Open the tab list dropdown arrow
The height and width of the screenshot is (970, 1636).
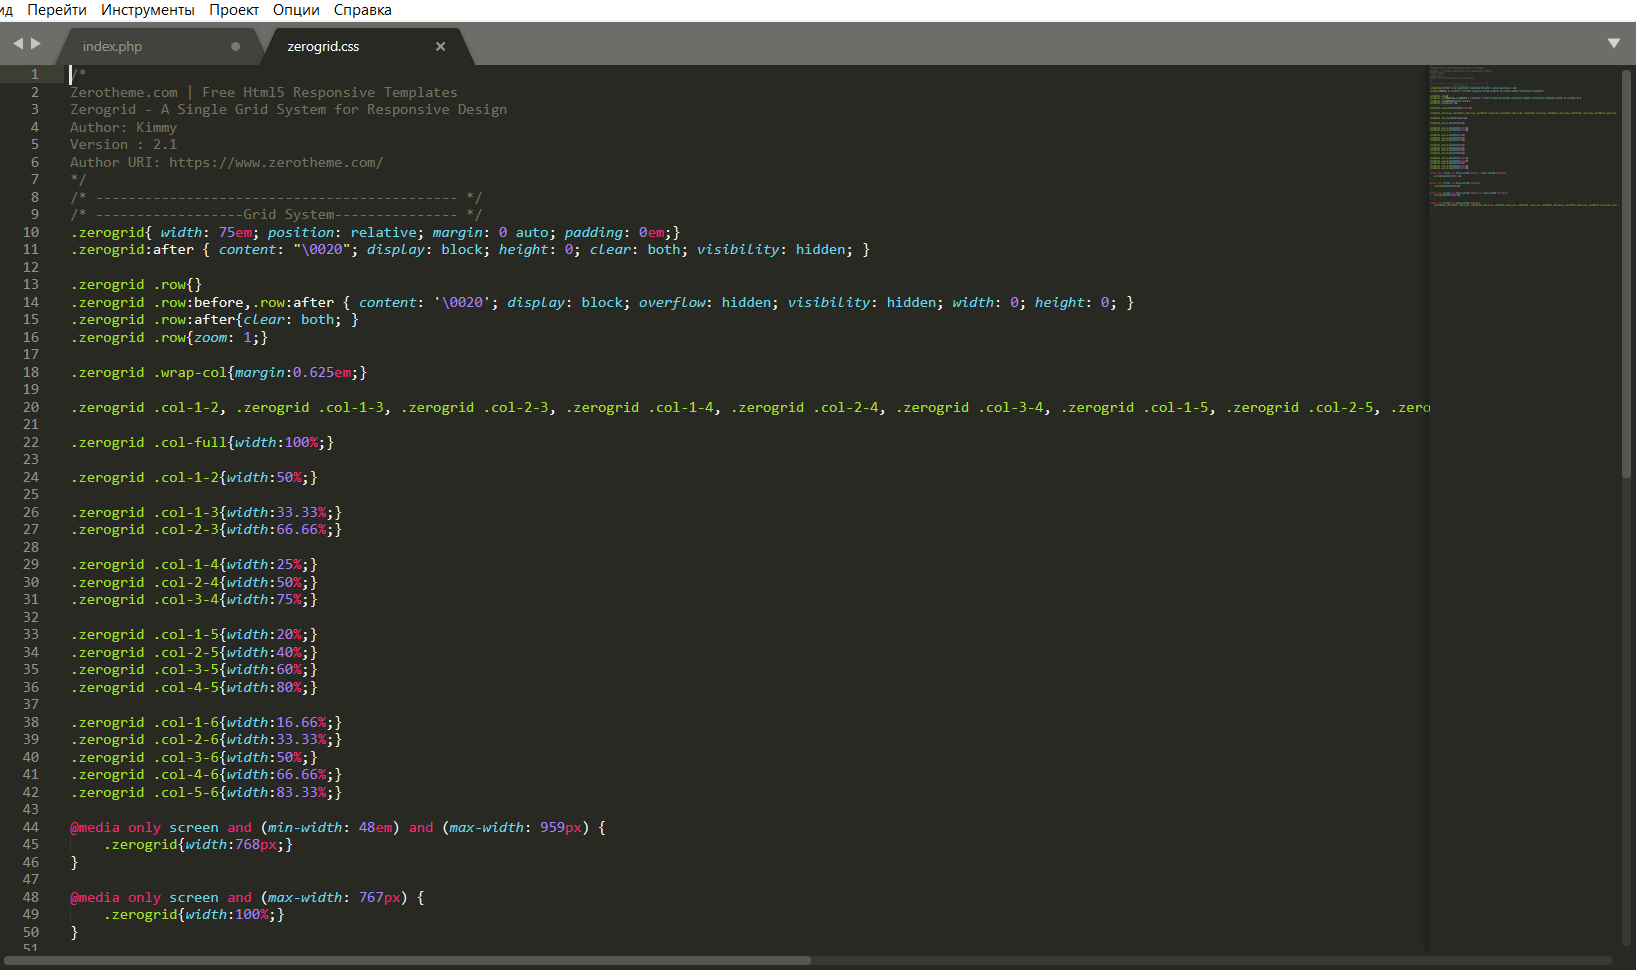tap(1613, 44)
